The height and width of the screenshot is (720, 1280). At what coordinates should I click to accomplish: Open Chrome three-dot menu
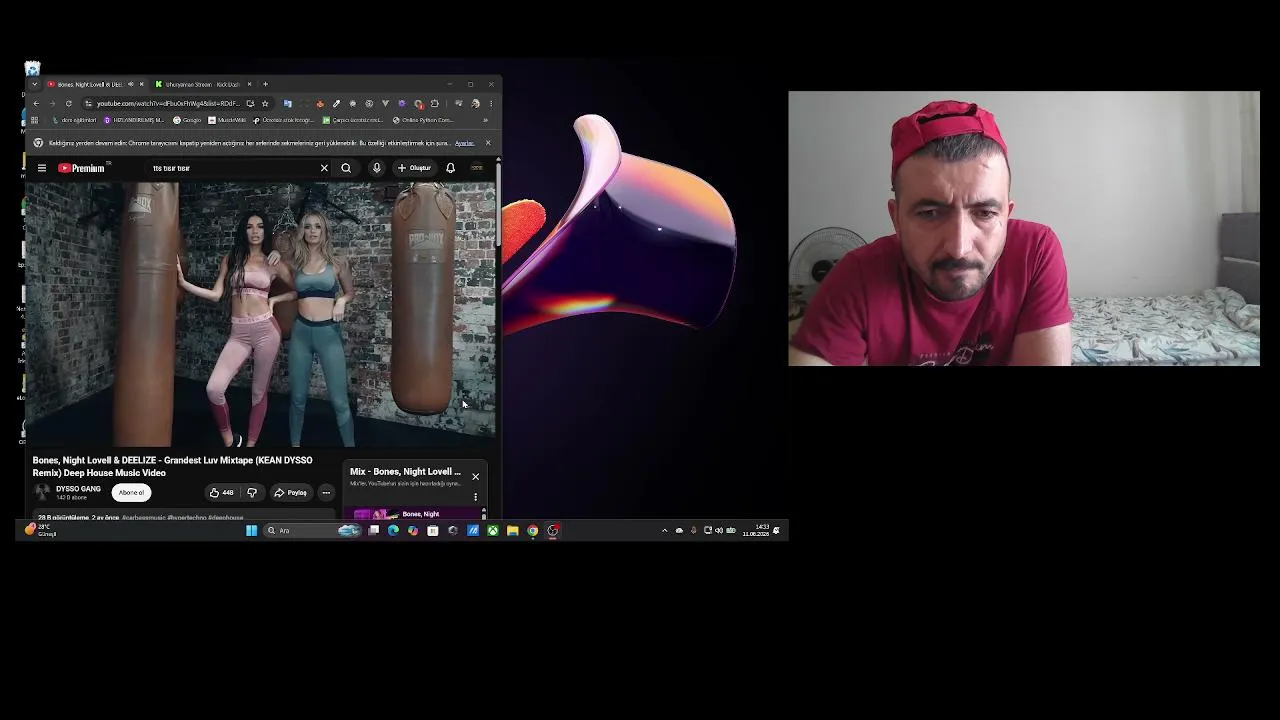coord(491,103)
